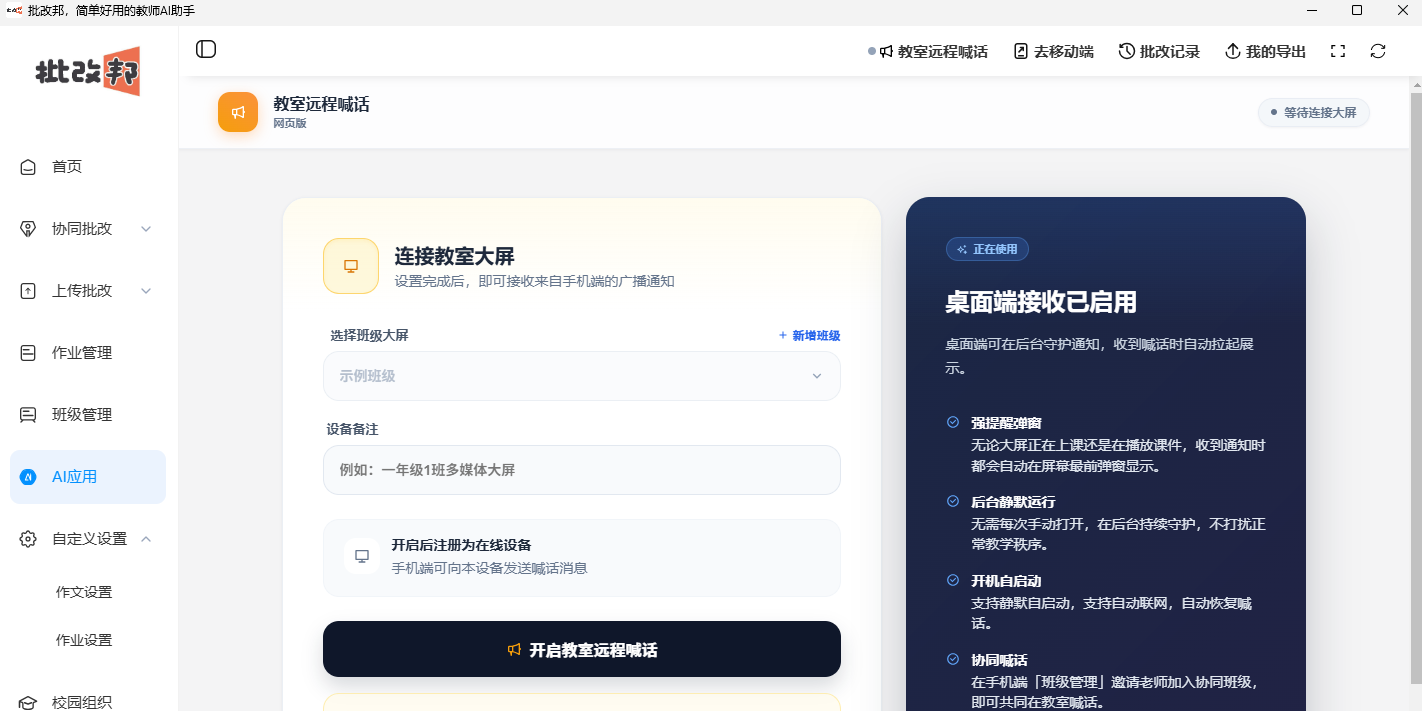1422x711 pixels.
Task: Open 我的导出 in top bar
Action: tap(1265, 52)
